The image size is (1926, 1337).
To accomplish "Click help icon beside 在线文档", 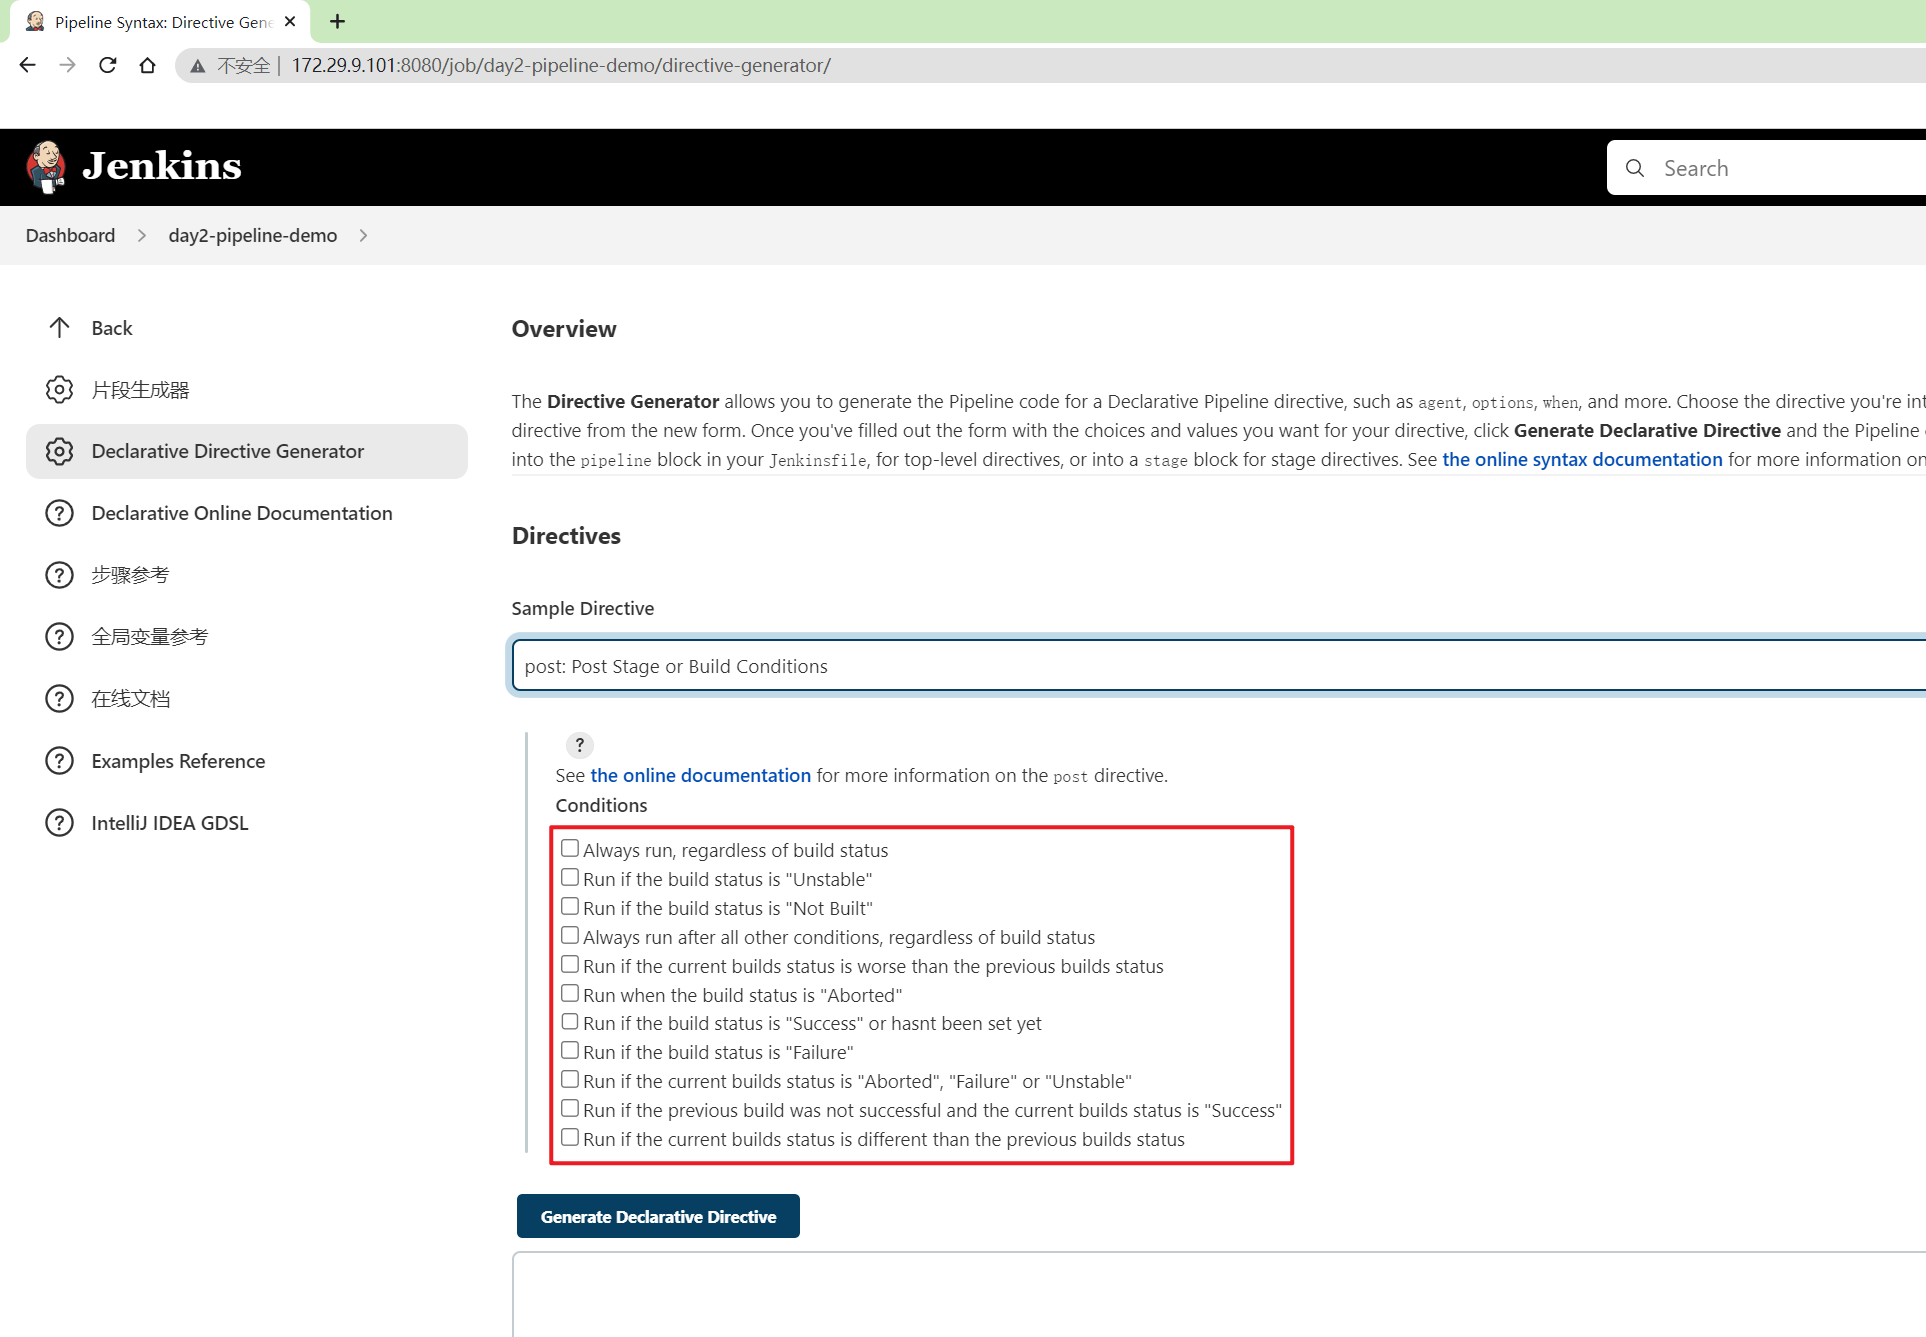I will (59, 699).
